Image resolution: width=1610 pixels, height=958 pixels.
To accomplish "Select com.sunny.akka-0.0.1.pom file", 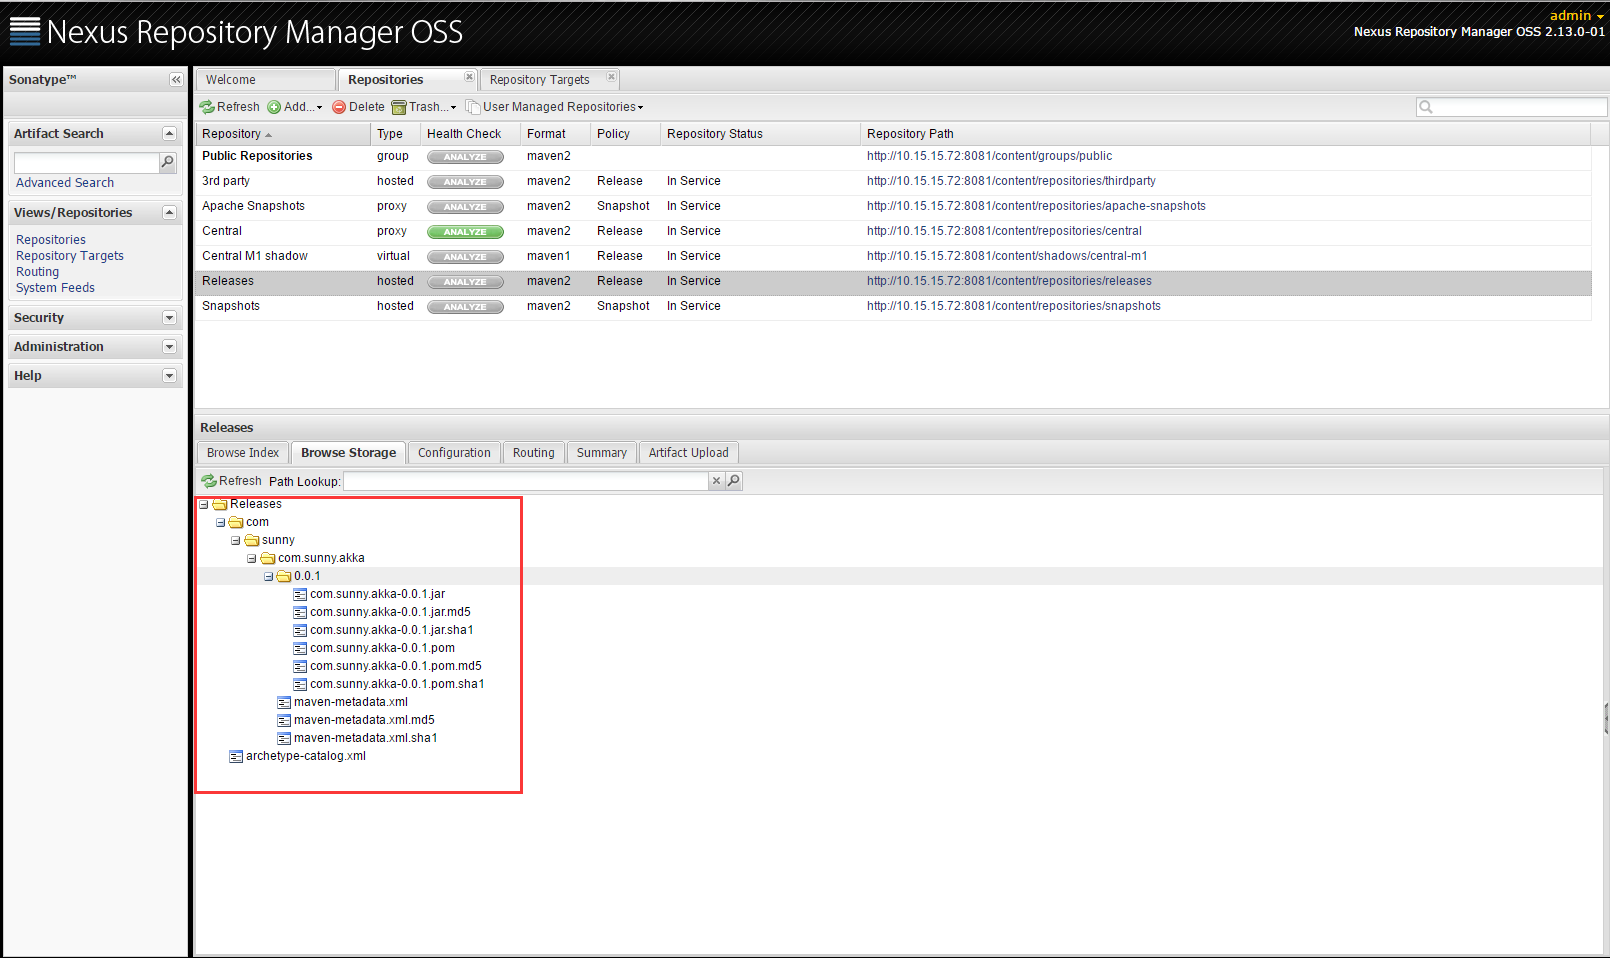I will click(382, 648).
